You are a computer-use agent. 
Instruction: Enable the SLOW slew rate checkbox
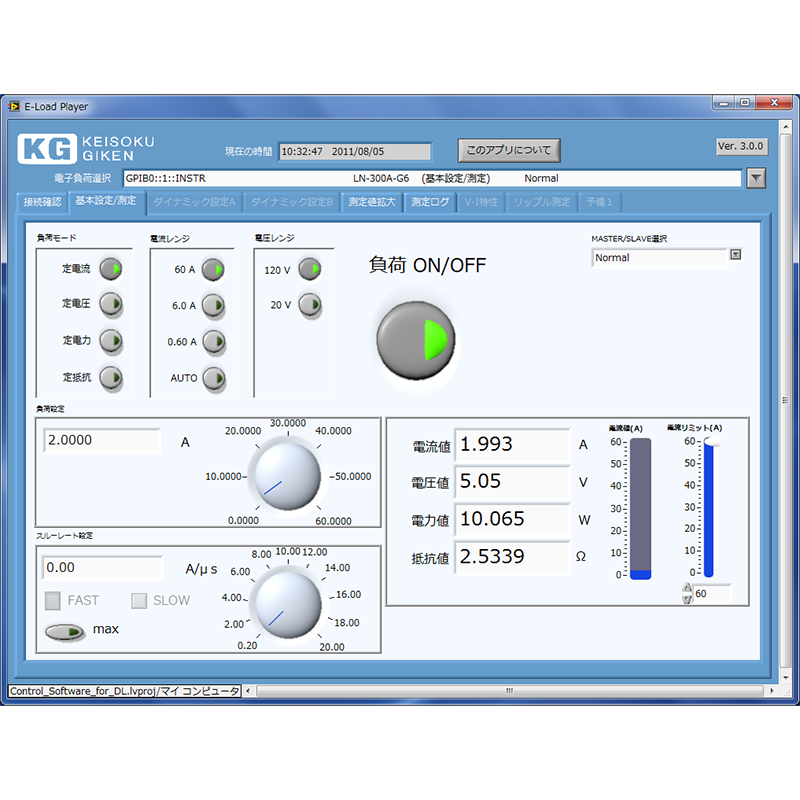pos(140,601)
